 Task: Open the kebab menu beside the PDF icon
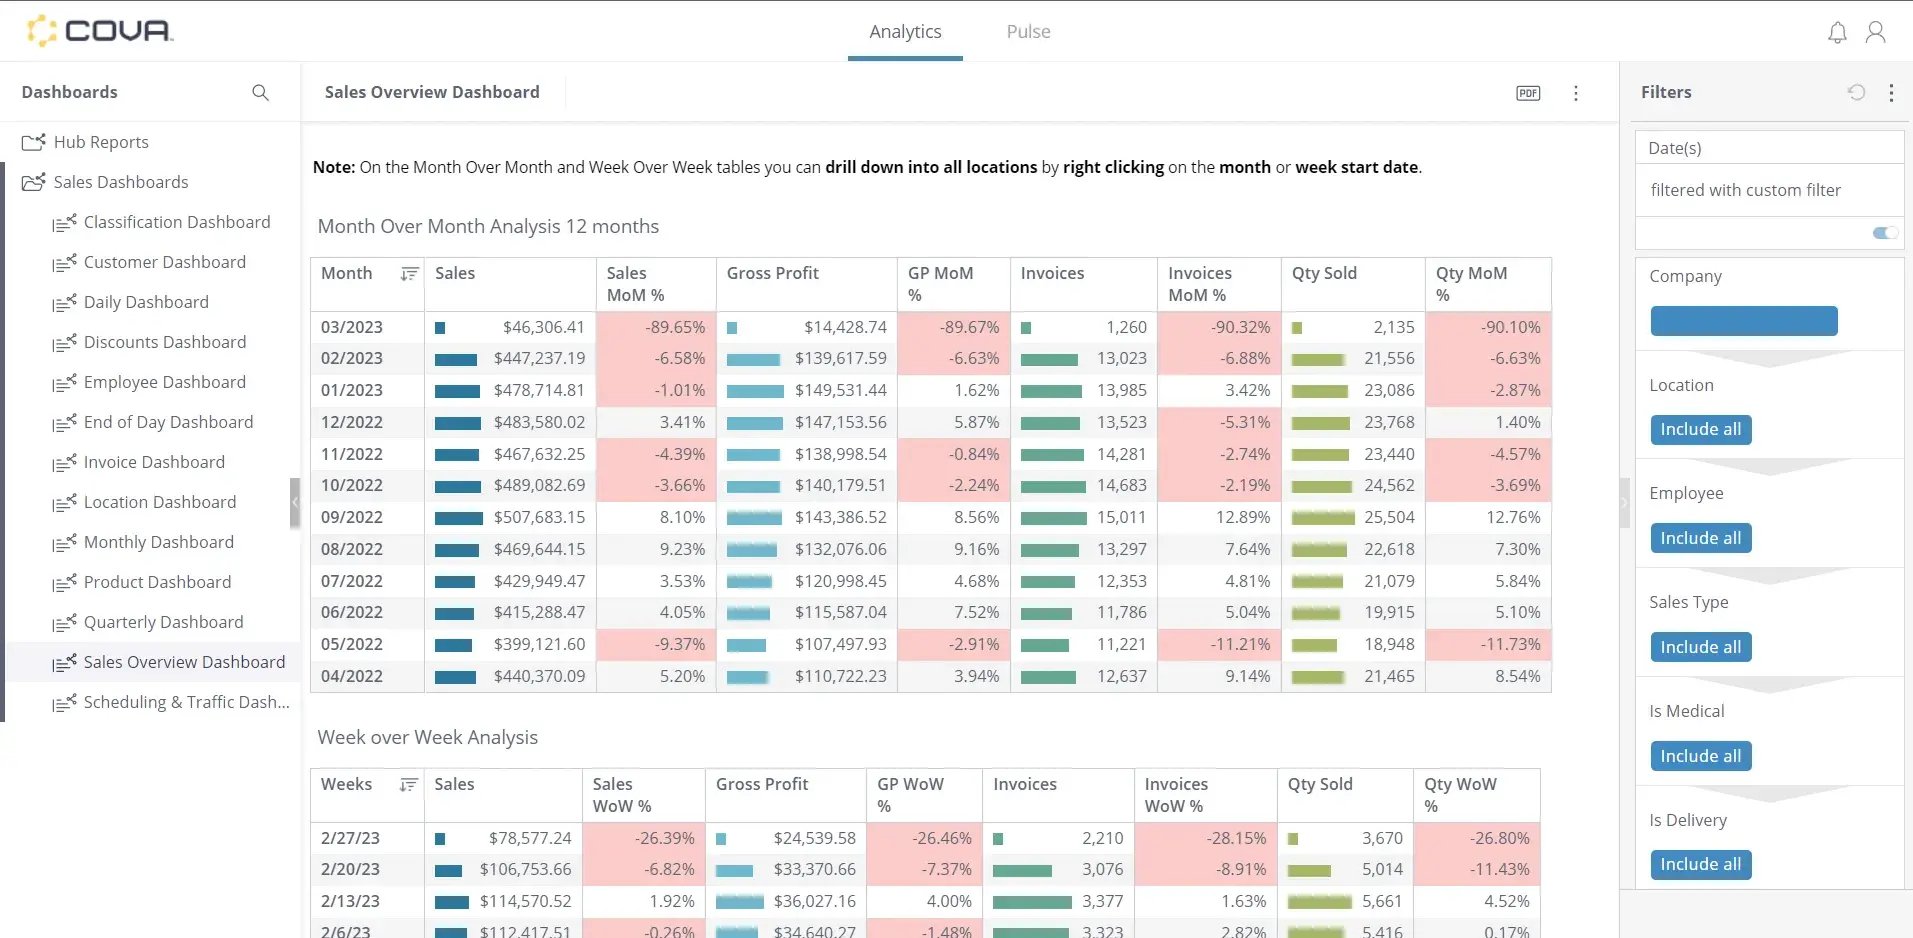click(1576, 93)
